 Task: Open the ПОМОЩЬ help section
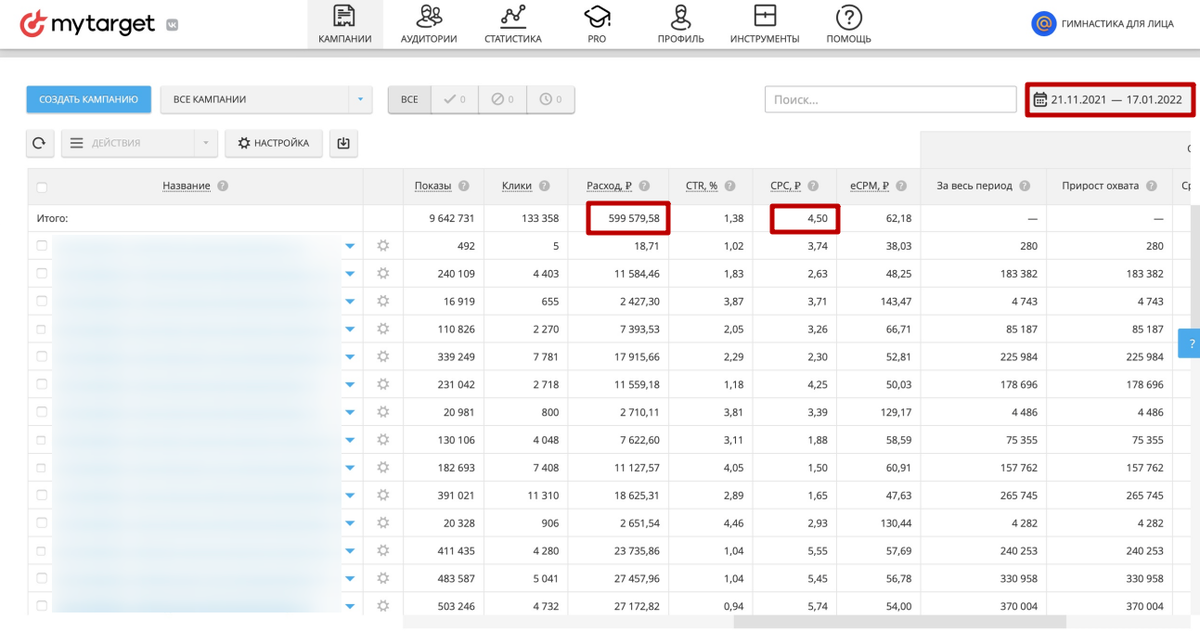click(849, 24)
